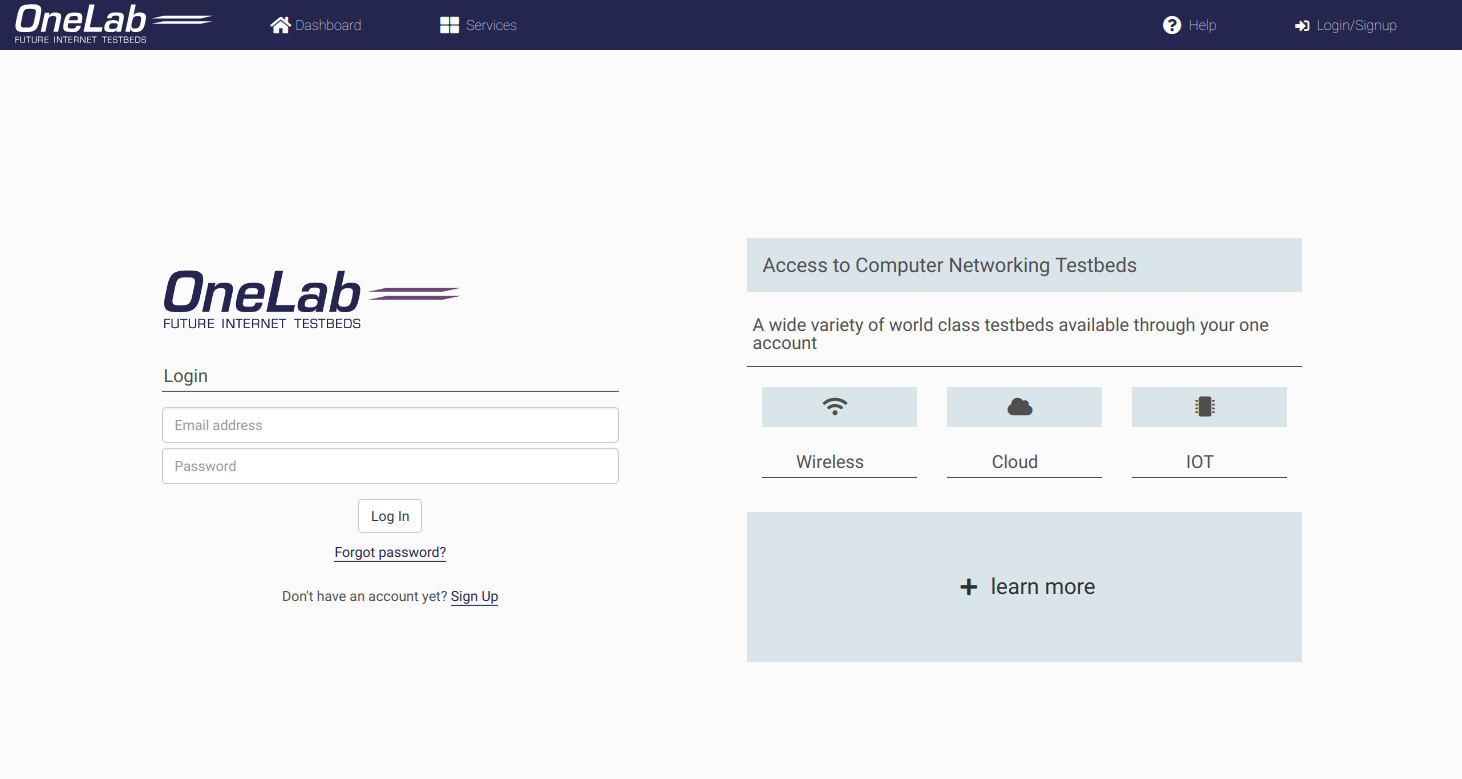Follow the Forgot password? link

coord(390,552)
